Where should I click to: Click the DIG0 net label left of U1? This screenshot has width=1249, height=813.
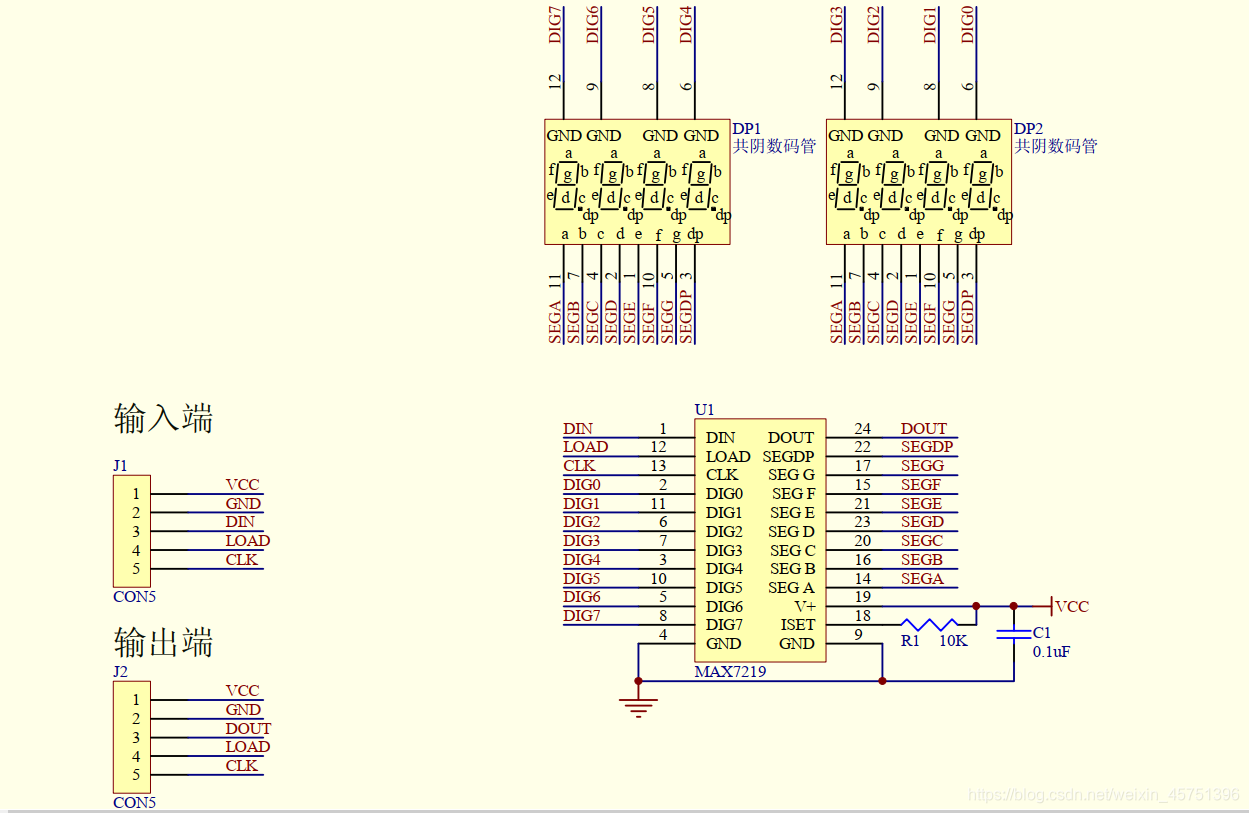coord(582,485)
